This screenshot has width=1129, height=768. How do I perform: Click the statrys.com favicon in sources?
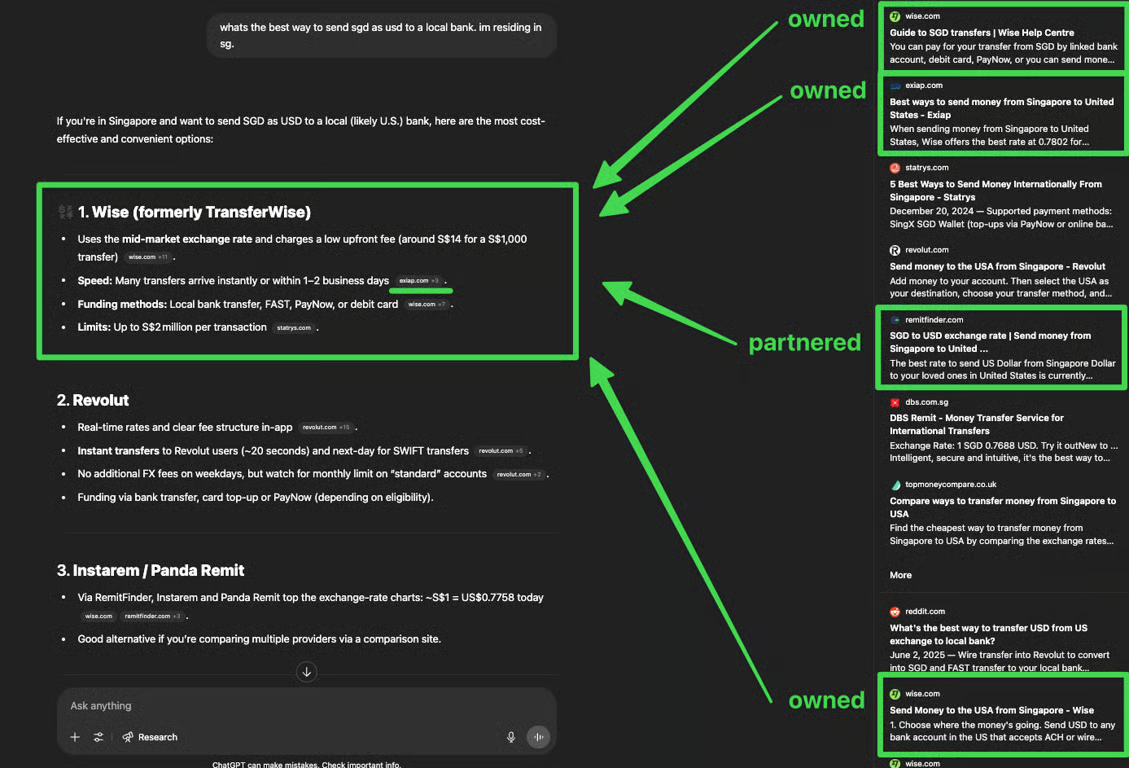coord(895,168)
